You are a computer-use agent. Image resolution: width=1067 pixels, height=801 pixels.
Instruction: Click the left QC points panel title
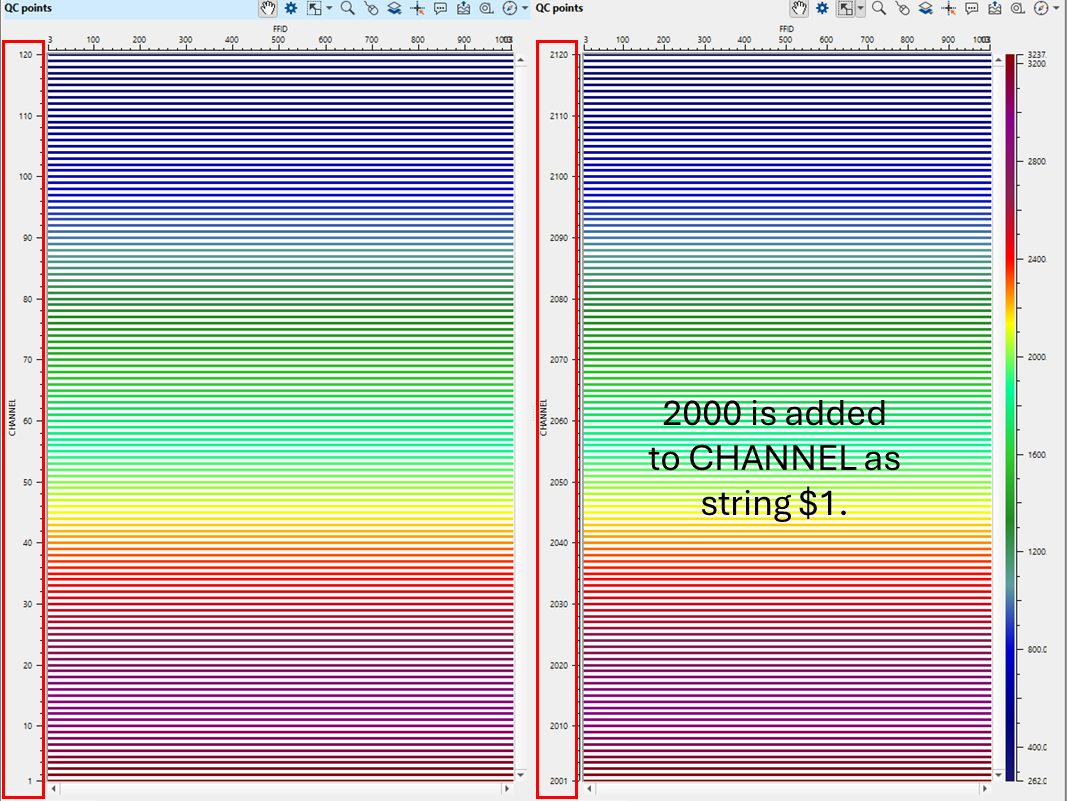click(27, 8)
